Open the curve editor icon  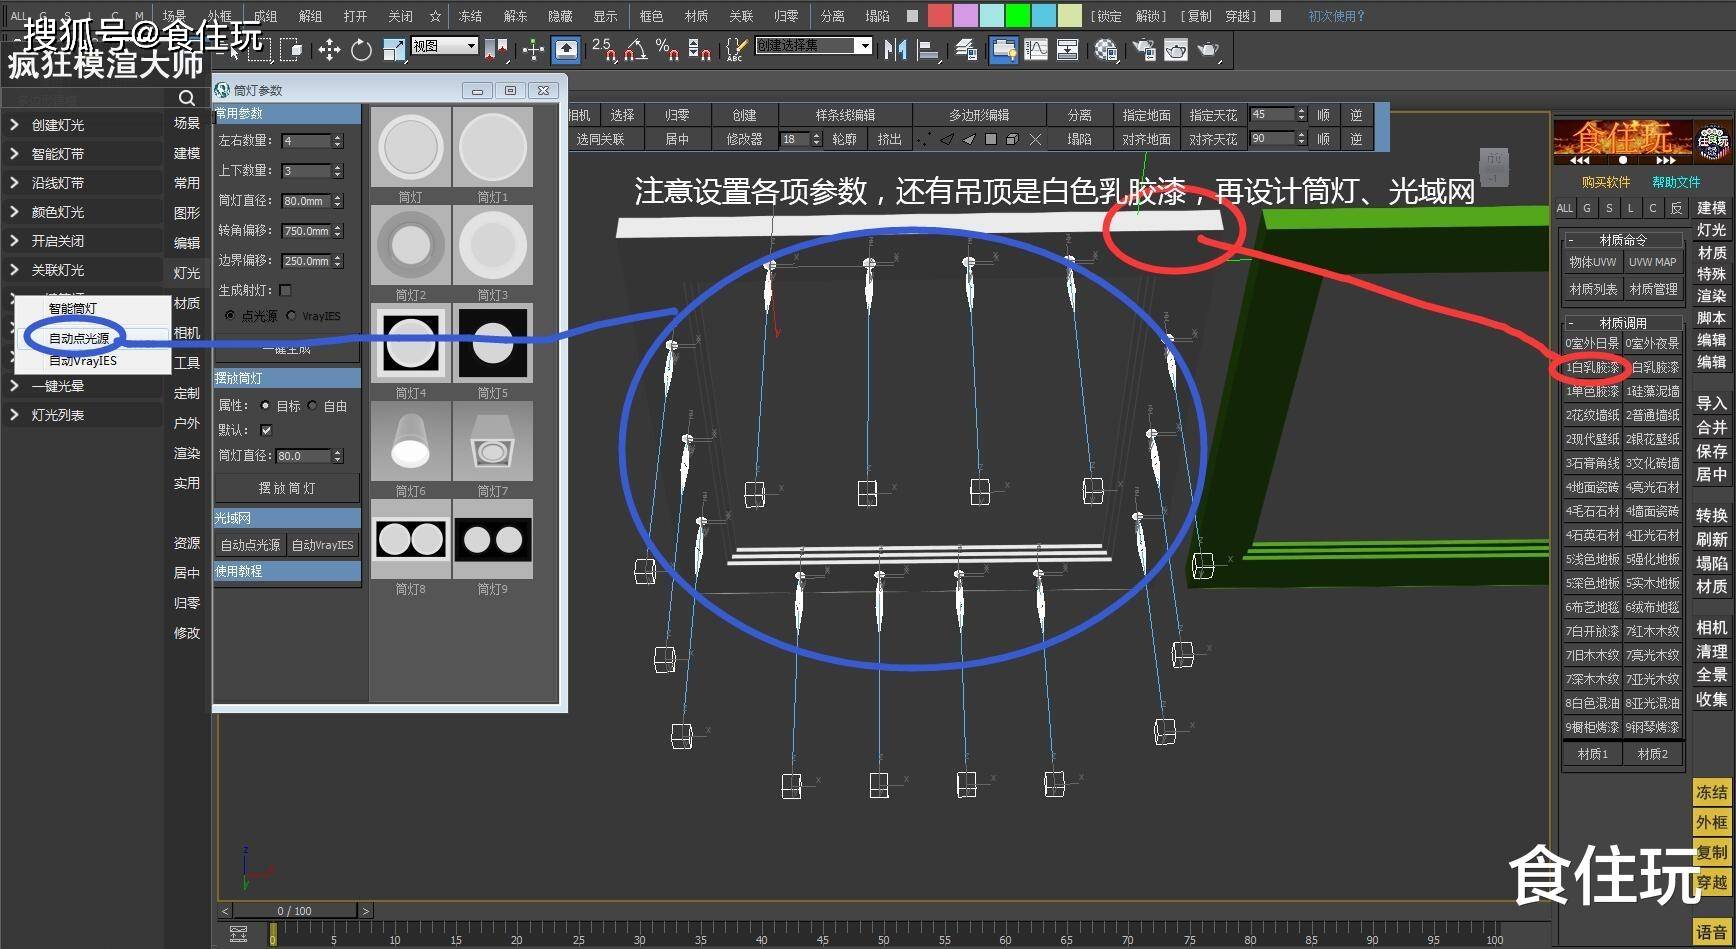point(1036,50)
